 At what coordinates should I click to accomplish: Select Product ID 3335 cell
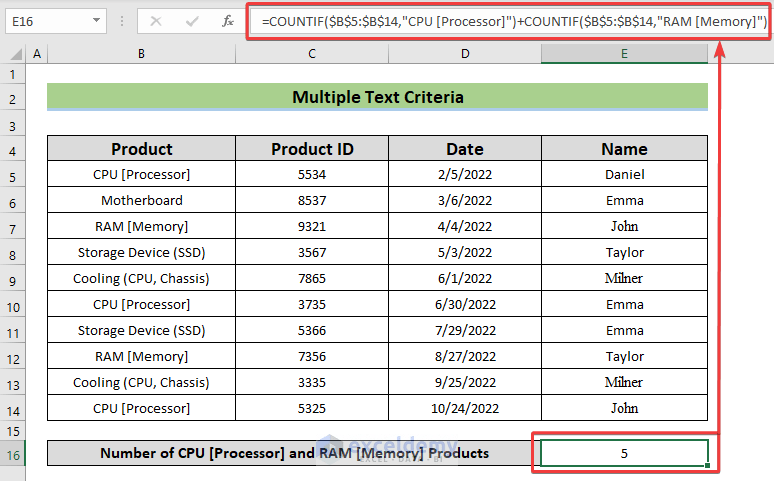click(x=312, y=382)
